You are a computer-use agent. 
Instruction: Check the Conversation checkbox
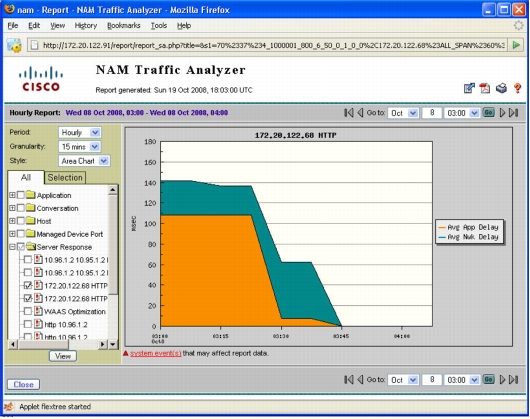[x=21, y=208]
